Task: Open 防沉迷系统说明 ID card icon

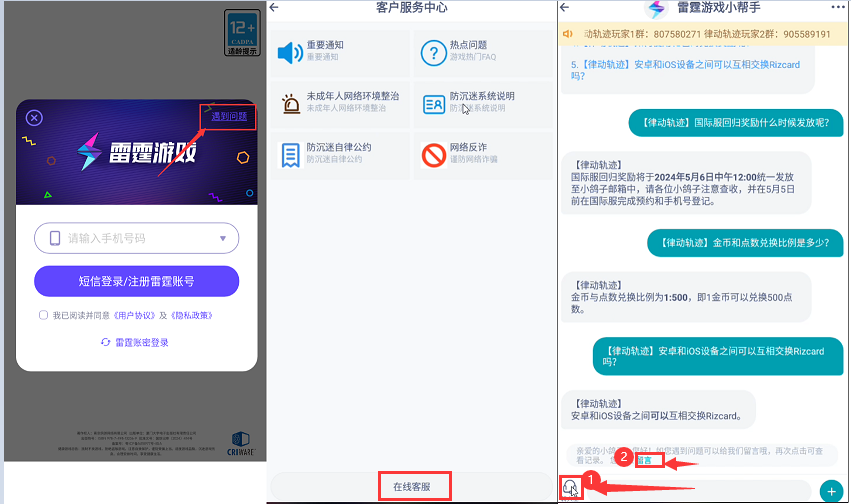Action: 434,104
